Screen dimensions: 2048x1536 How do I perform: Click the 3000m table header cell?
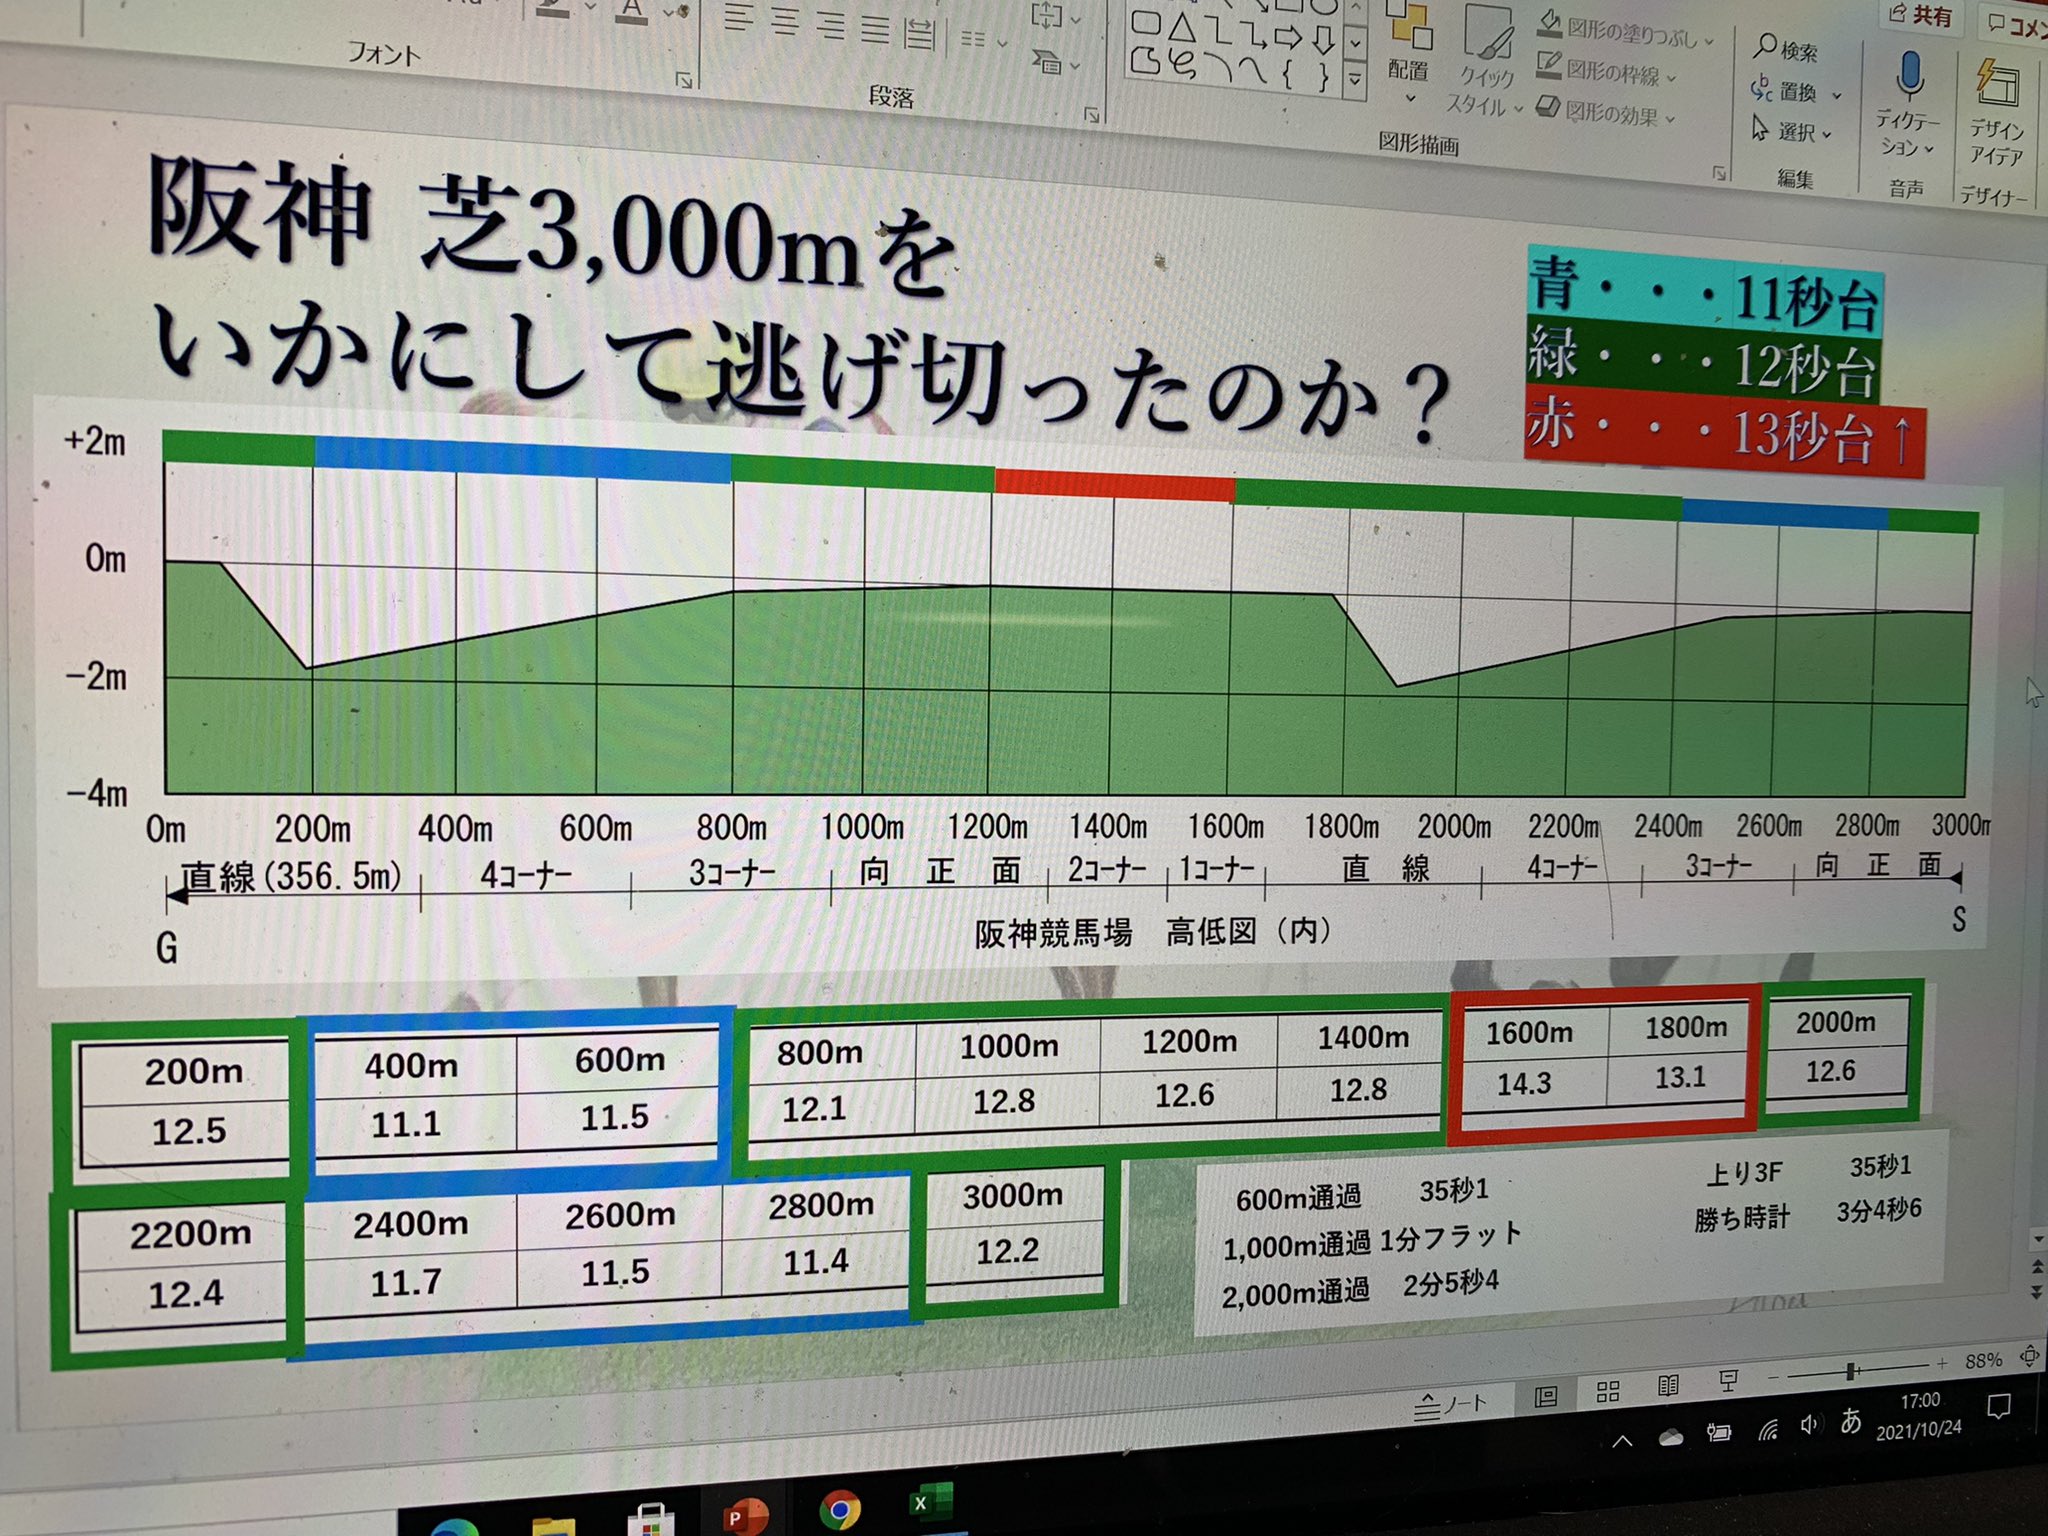click(x=1013, y=1196)
